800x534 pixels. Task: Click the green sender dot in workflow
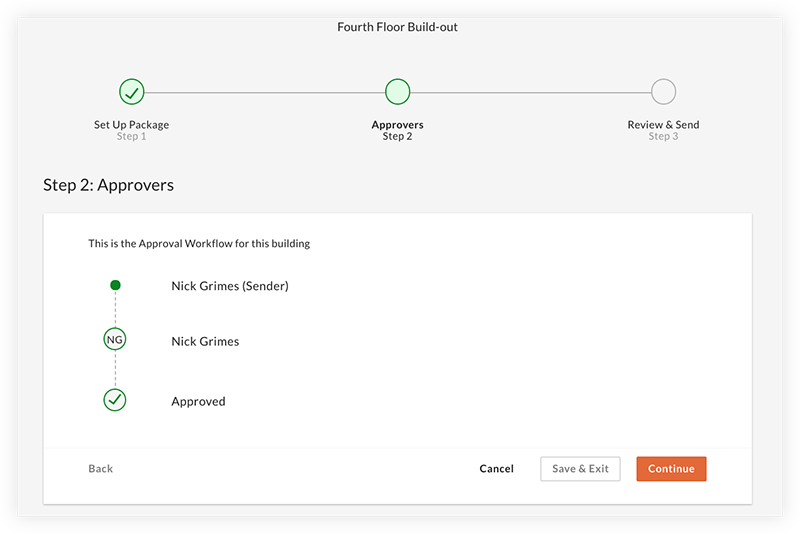coord(115,286)
